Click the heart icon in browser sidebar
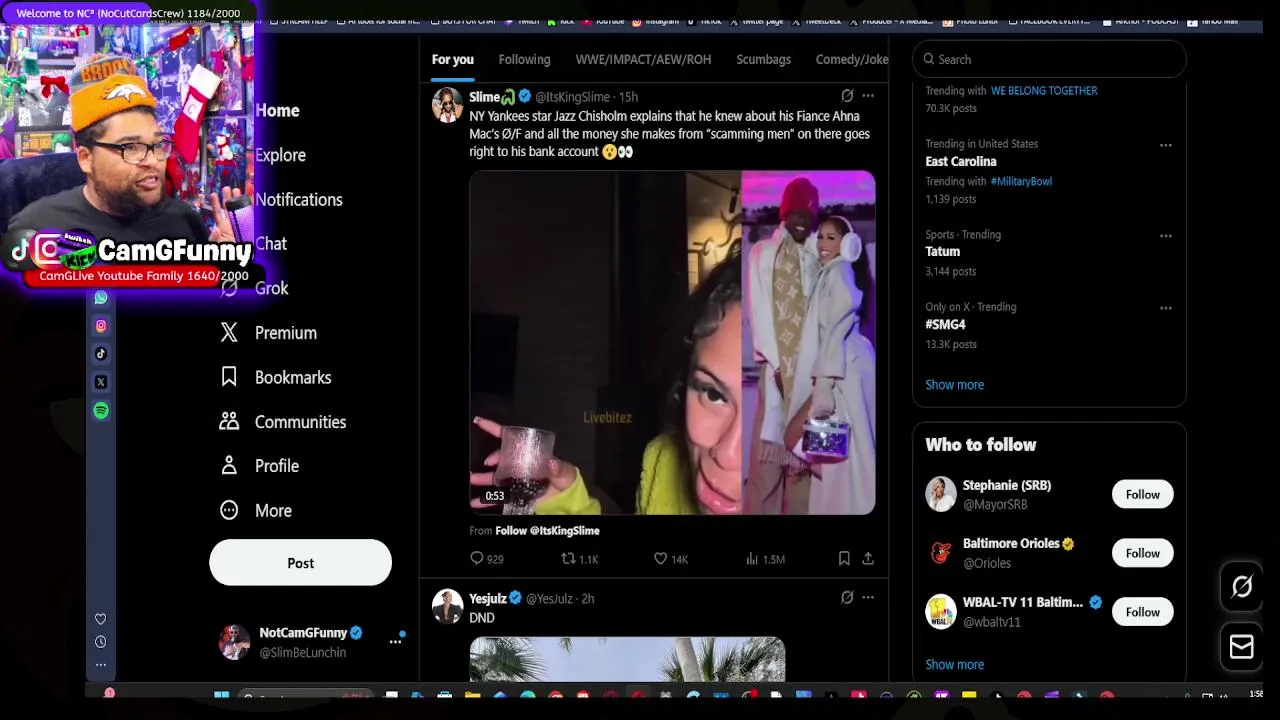 pyautogui.click(x=100, y=619)
